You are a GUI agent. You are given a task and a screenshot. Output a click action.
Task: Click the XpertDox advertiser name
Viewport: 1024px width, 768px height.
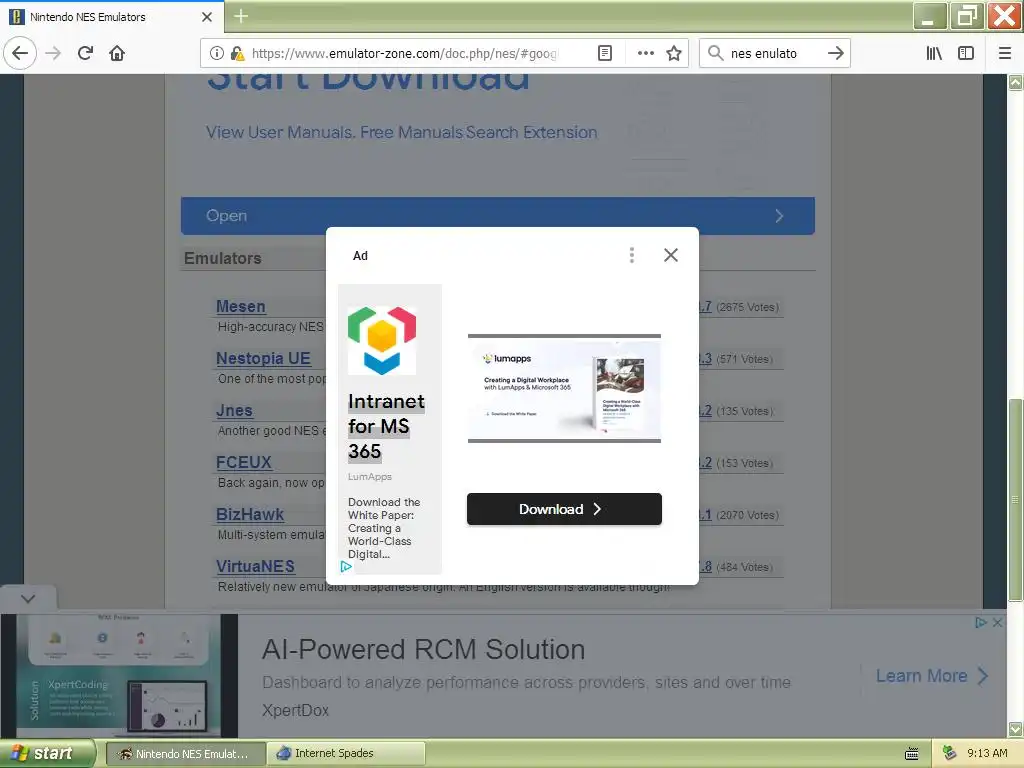click(295, 711)
